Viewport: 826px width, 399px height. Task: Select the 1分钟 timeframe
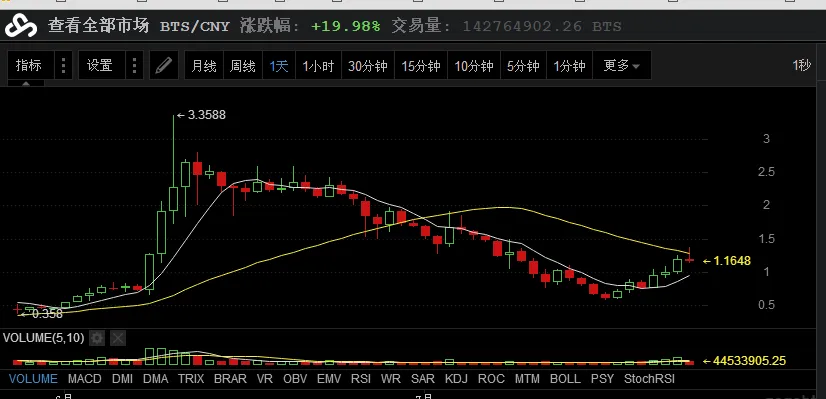pos(569,65)
